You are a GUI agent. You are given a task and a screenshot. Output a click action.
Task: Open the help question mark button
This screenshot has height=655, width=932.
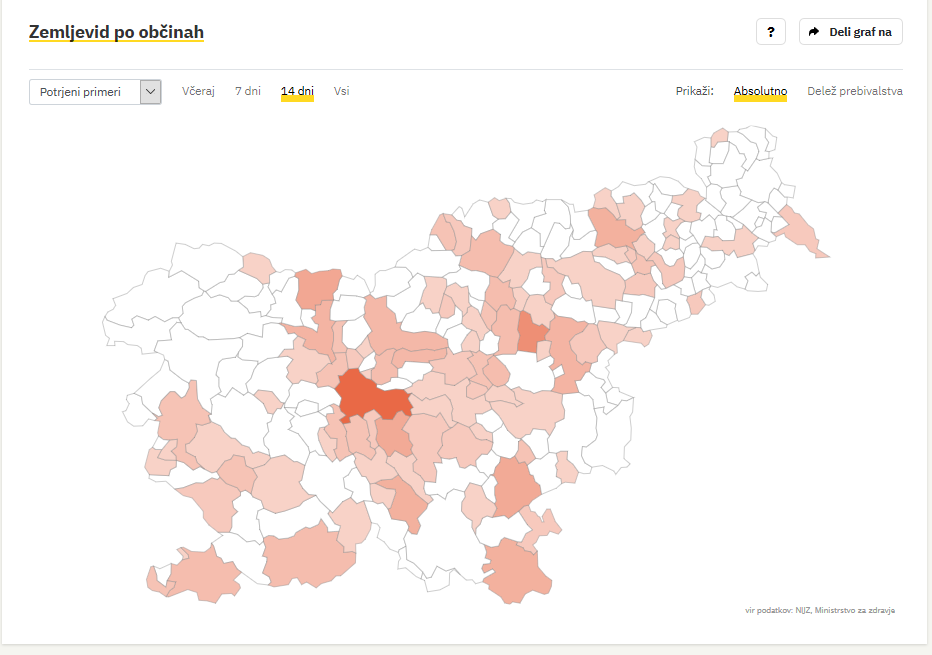pos(770,32)
